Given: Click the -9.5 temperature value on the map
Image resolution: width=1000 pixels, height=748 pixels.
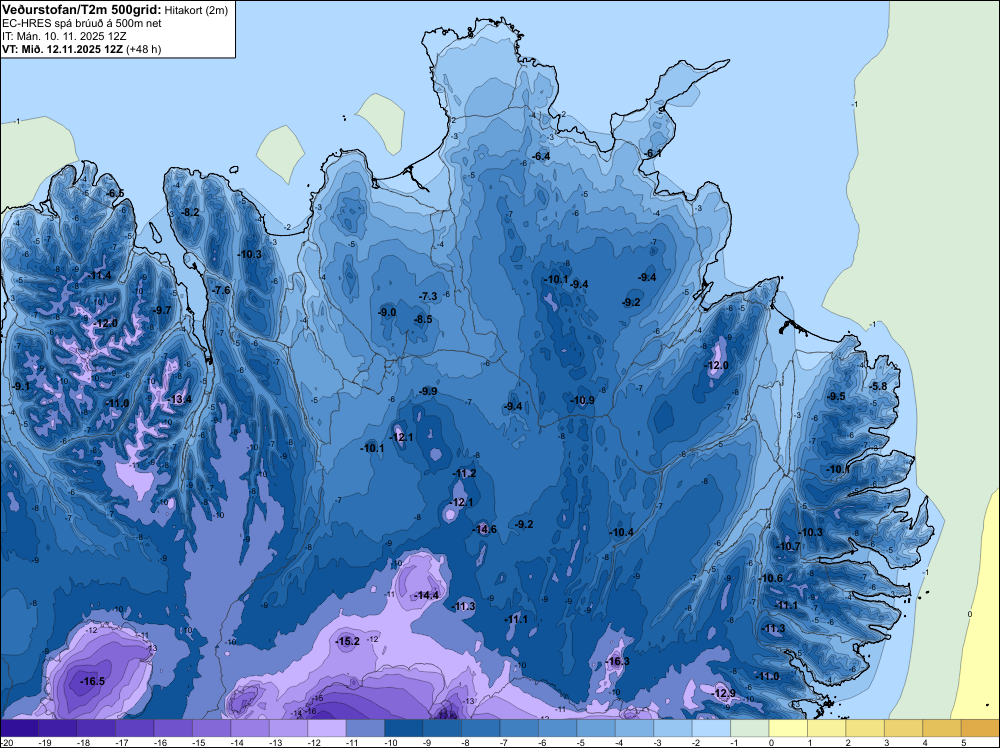Looking at the screenshot, I should point(835,397).
